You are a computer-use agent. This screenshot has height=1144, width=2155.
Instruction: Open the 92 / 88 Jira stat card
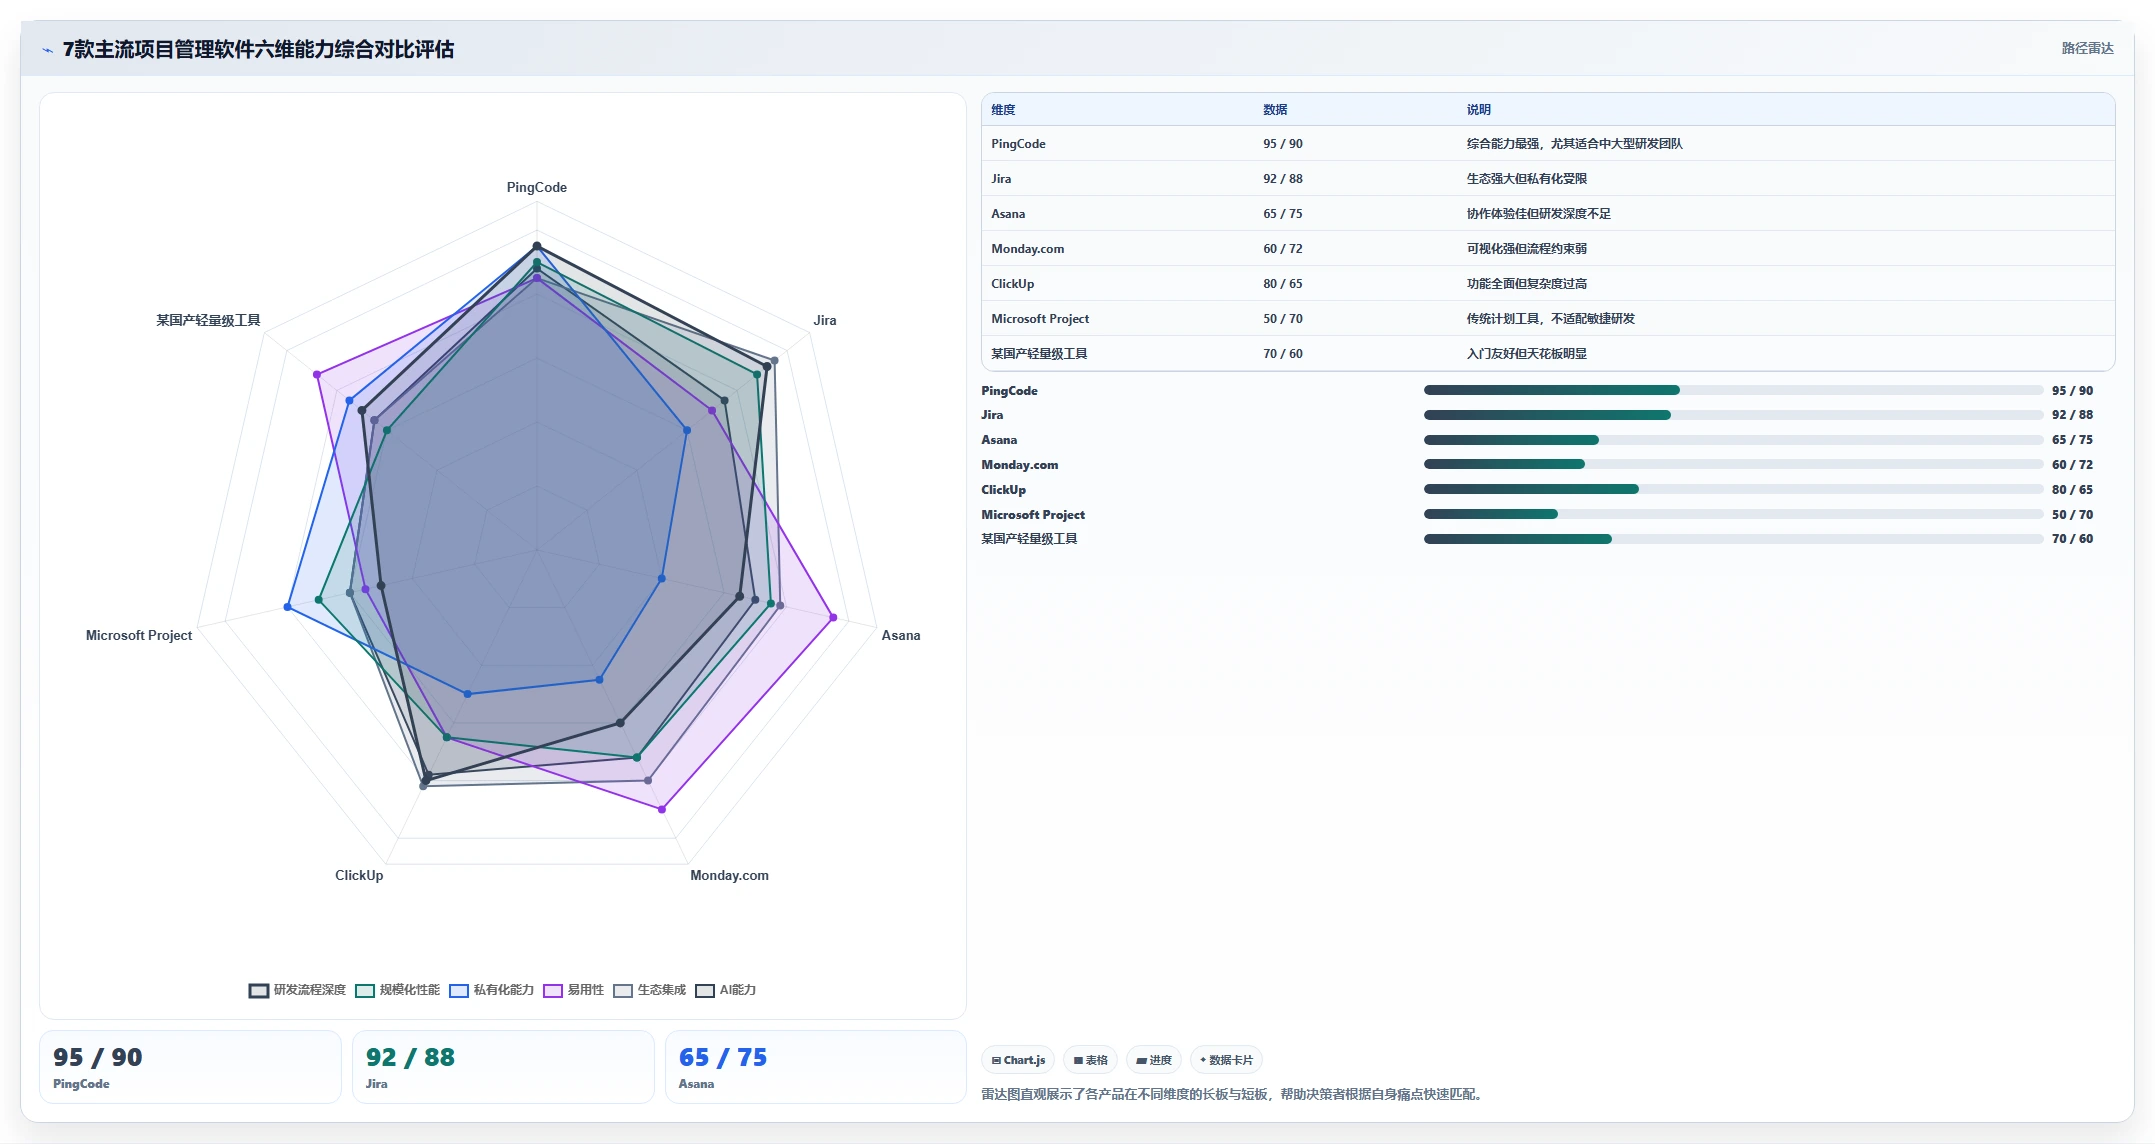point(503,1067)
